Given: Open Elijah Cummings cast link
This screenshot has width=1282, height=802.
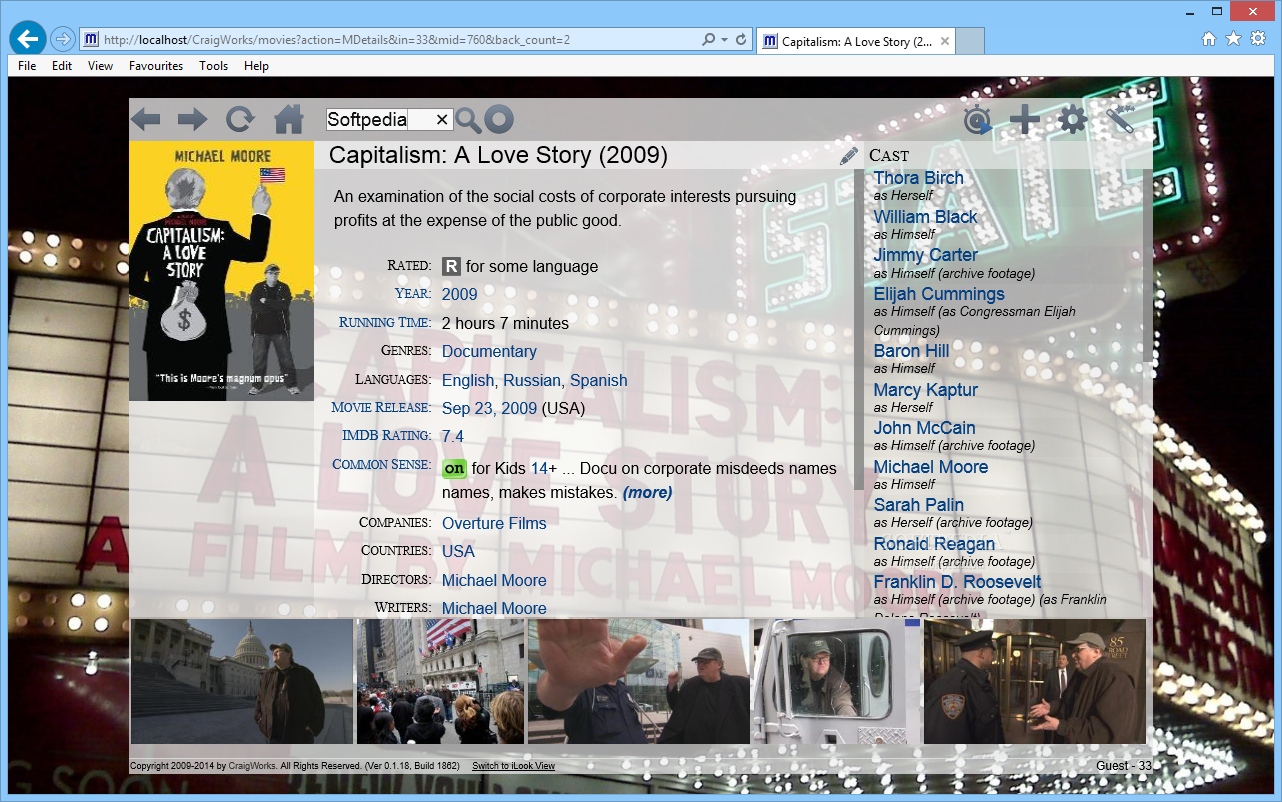Looking at the screenshot, I should coord(939,294).
